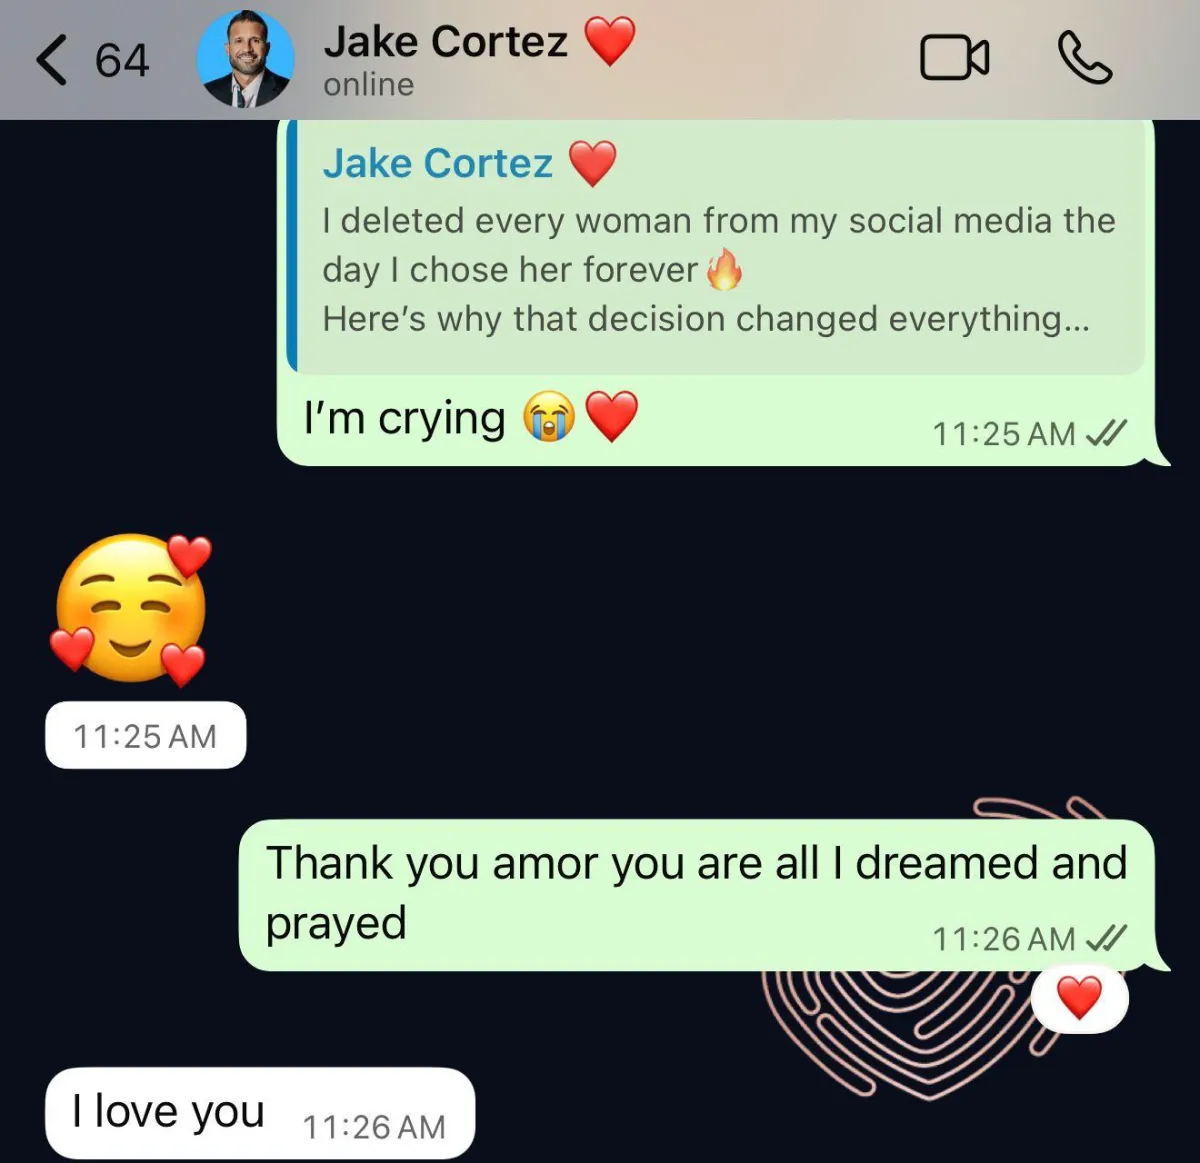Open contact info via Jake Cortez name

445,42
